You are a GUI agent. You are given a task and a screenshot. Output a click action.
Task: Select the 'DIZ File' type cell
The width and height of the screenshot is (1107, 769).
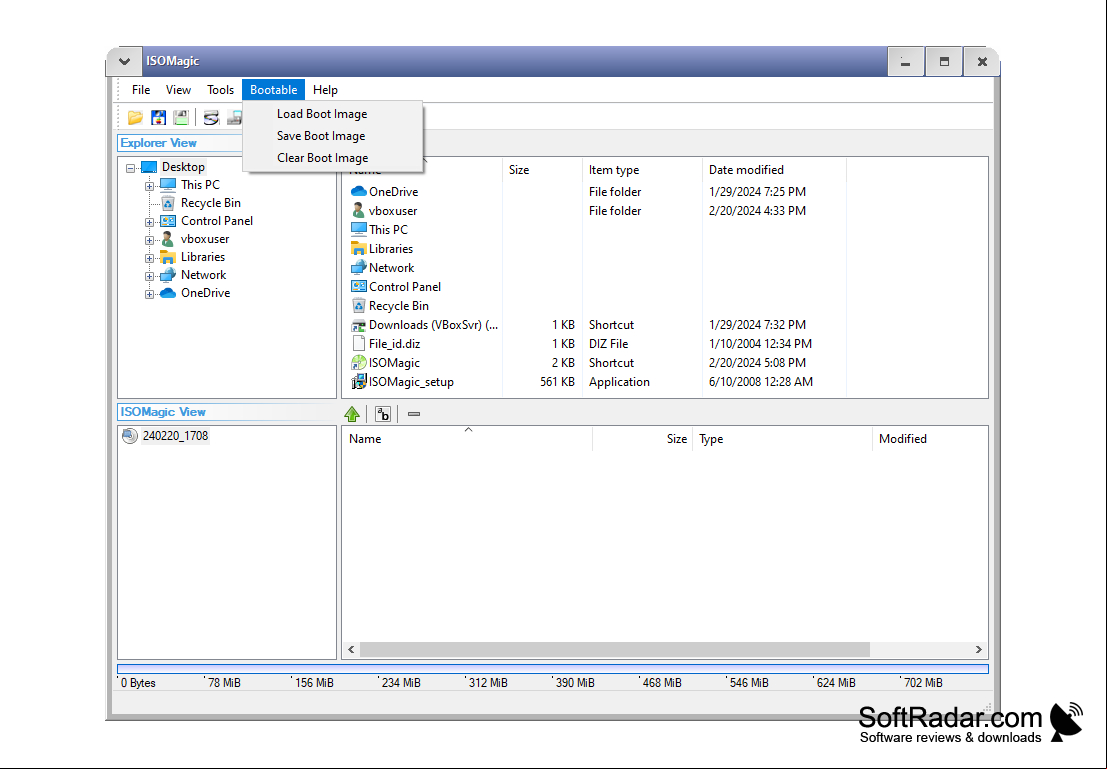(x=608, y=344)
